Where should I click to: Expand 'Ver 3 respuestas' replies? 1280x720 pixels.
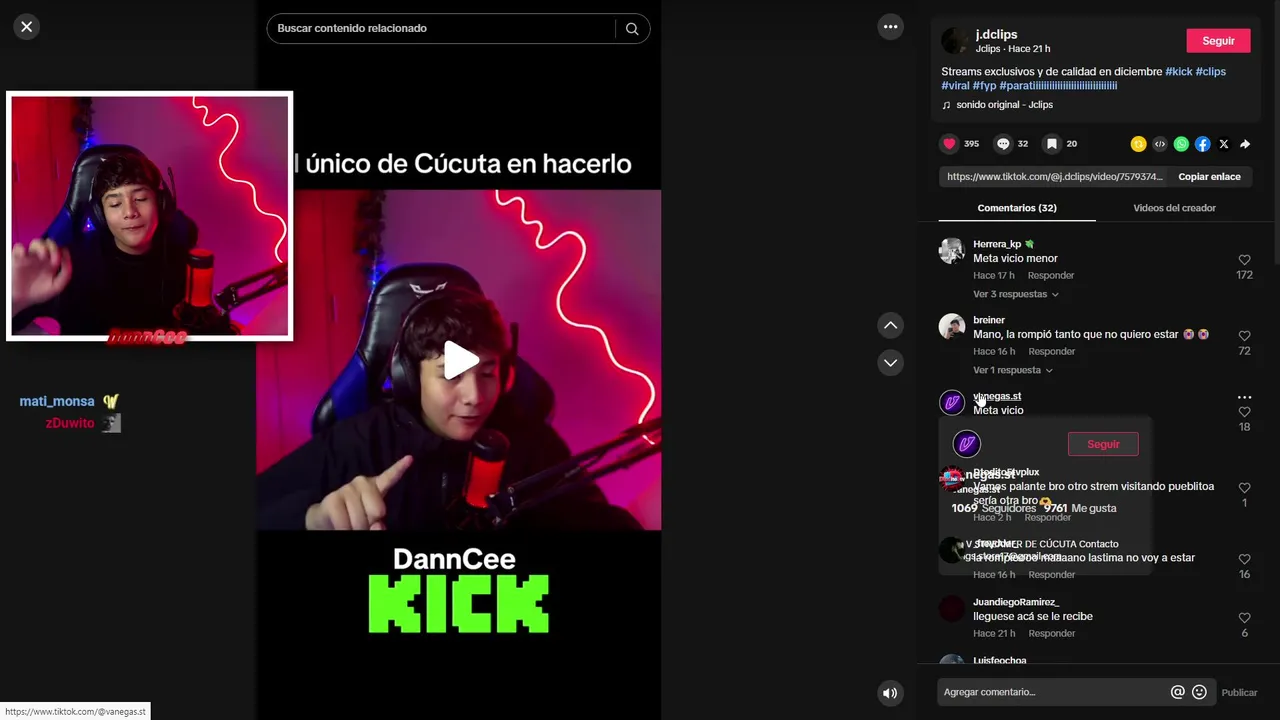click(x=1015, y=294)
